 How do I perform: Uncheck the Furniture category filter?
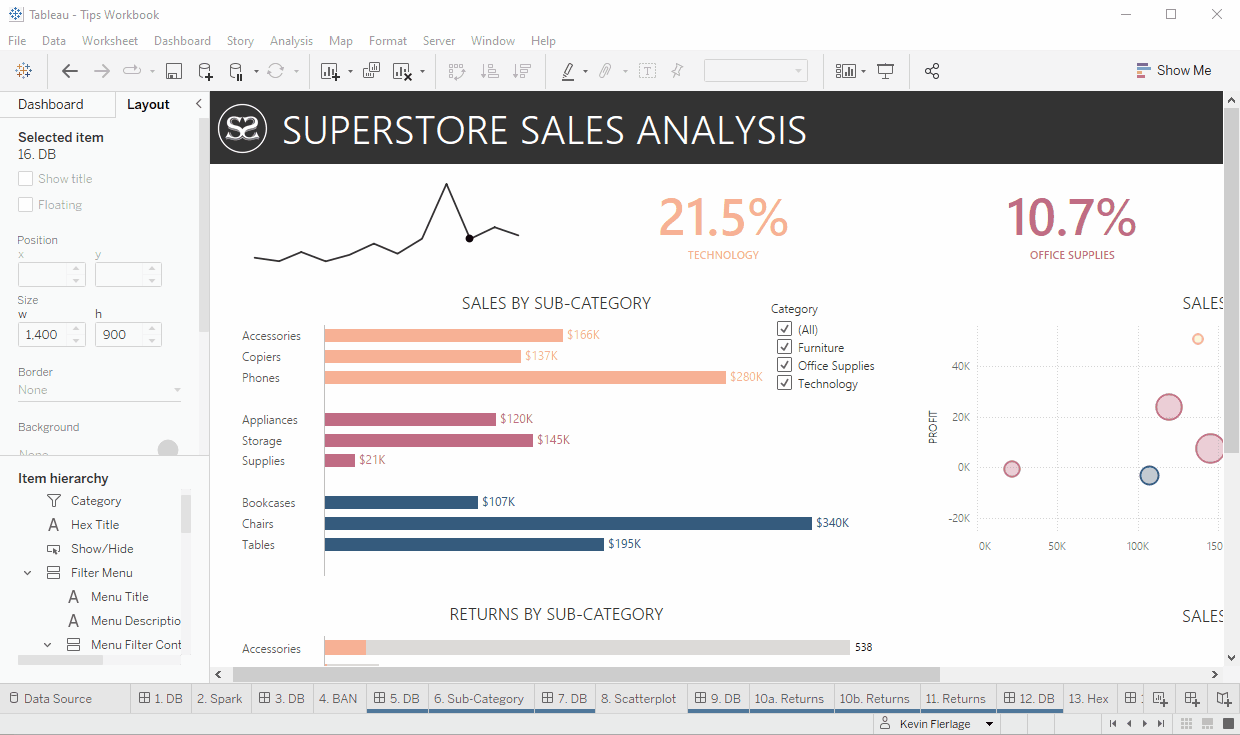(785, 347)
